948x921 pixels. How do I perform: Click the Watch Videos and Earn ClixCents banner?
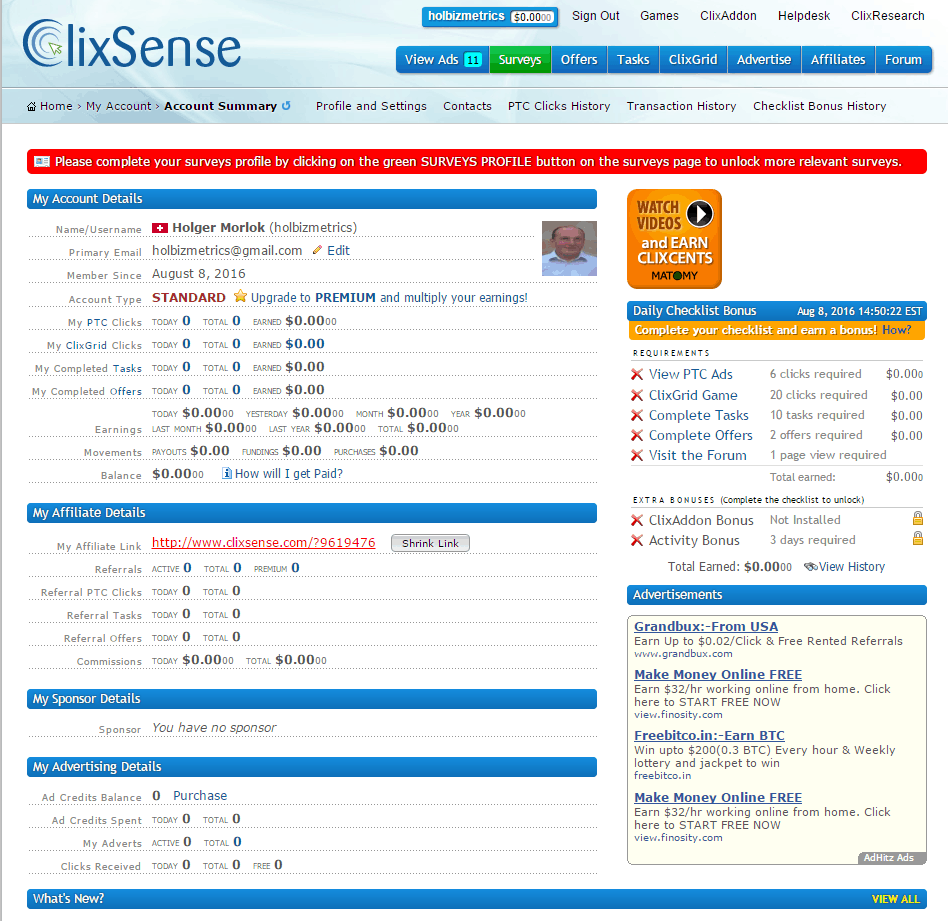[674, 239]
